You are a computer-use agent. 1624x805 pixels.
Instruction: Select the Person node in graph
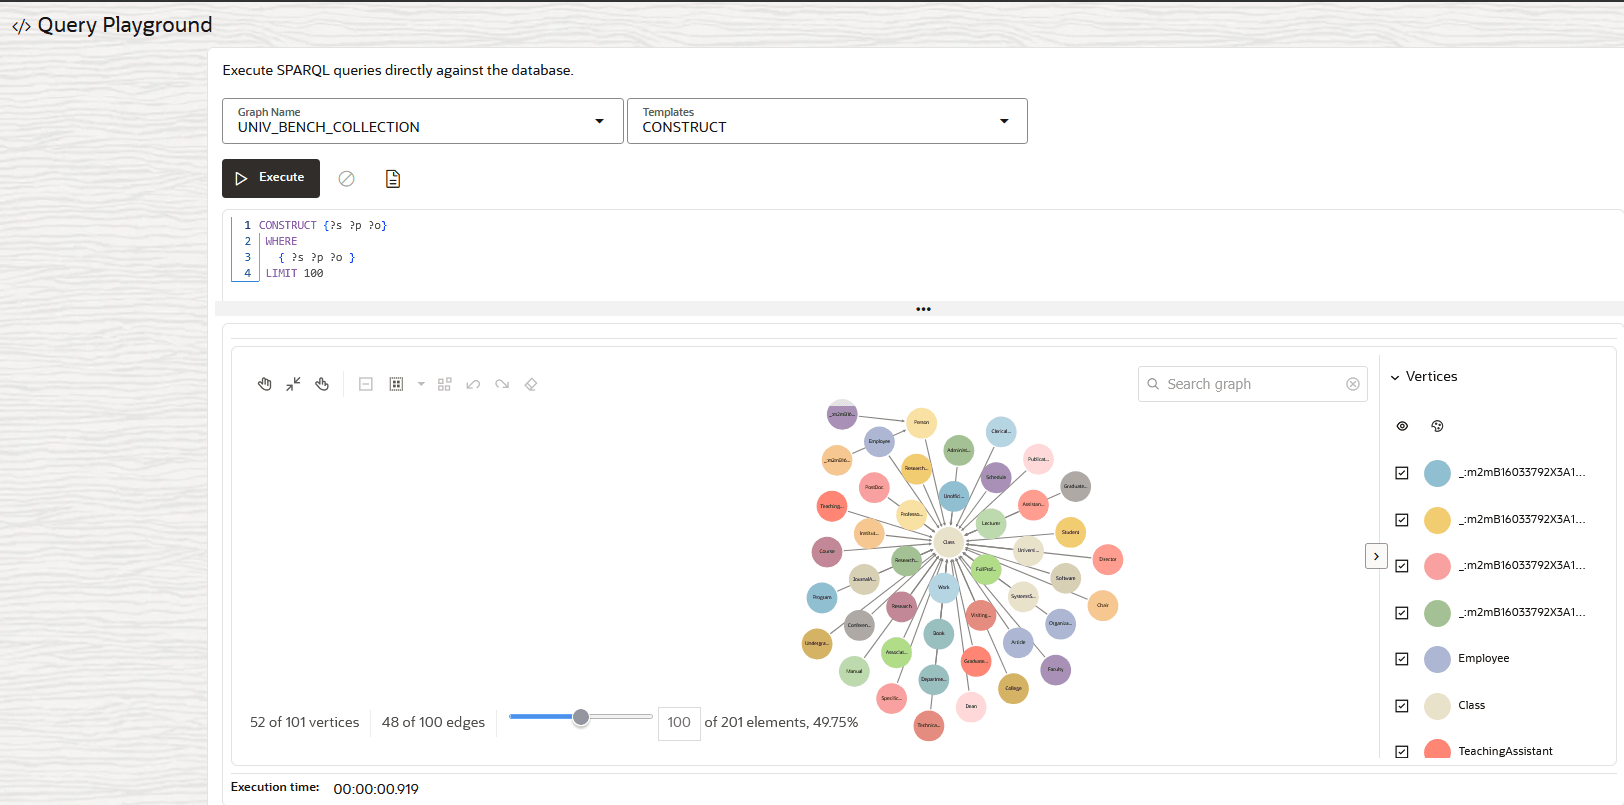(x=921, y=422)
